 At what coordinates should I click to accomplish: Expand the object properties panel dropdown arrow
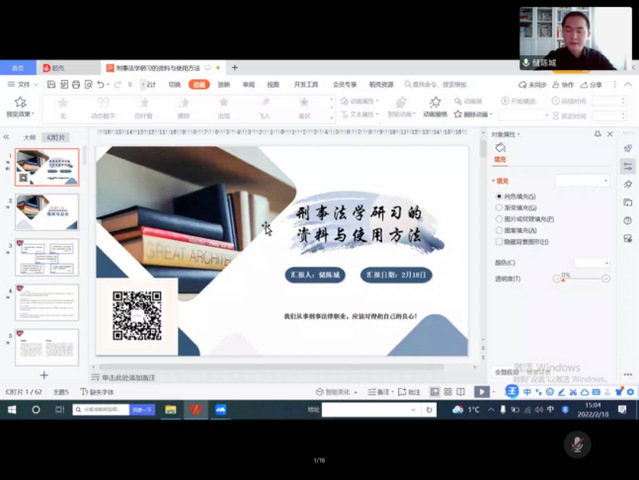(519, 134)
